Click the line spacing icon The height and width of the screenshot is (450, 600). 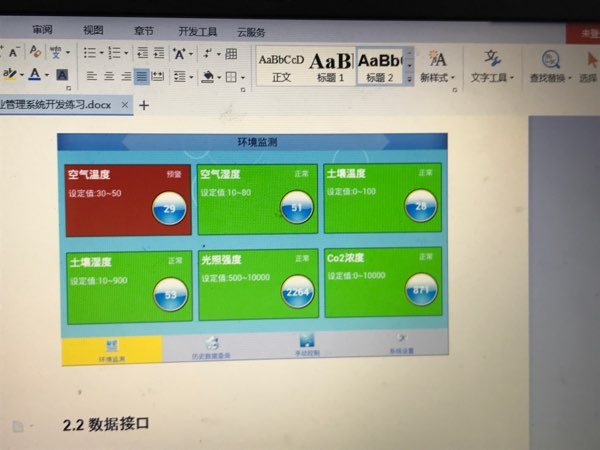(179, 77)
